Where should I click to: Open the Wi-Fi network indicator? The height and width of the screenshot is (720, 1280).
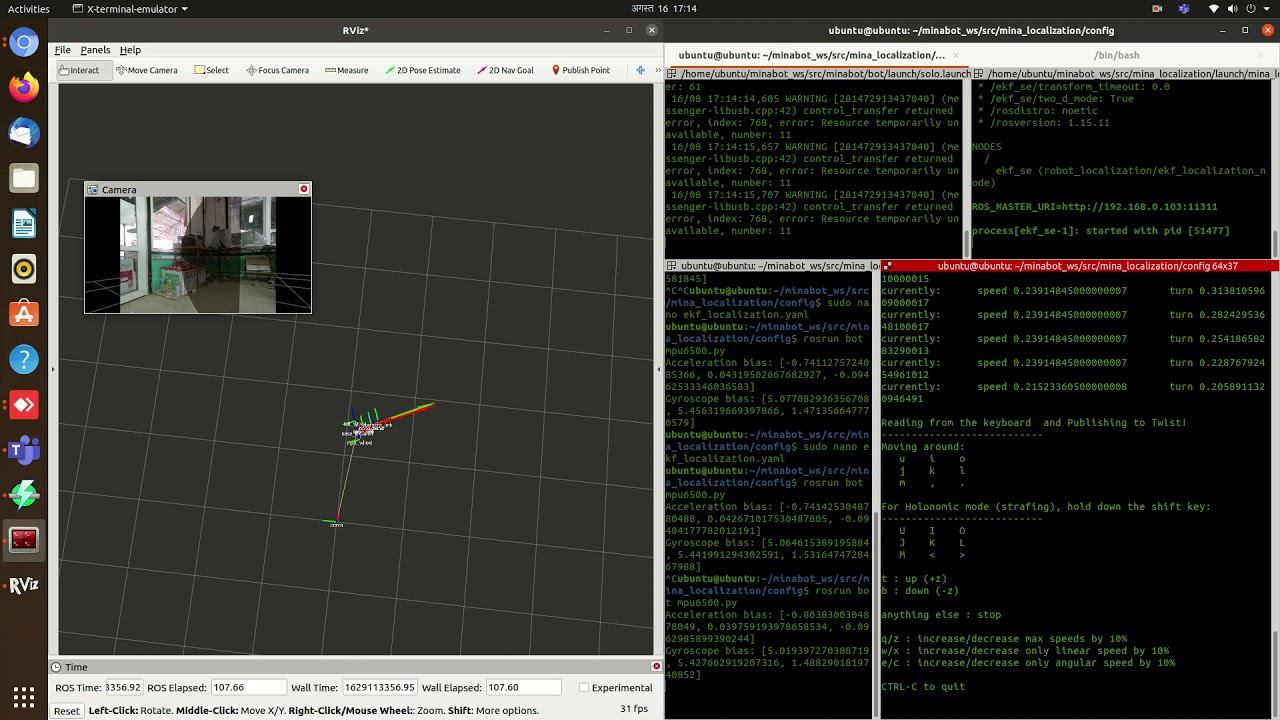tap(1215, 8)
